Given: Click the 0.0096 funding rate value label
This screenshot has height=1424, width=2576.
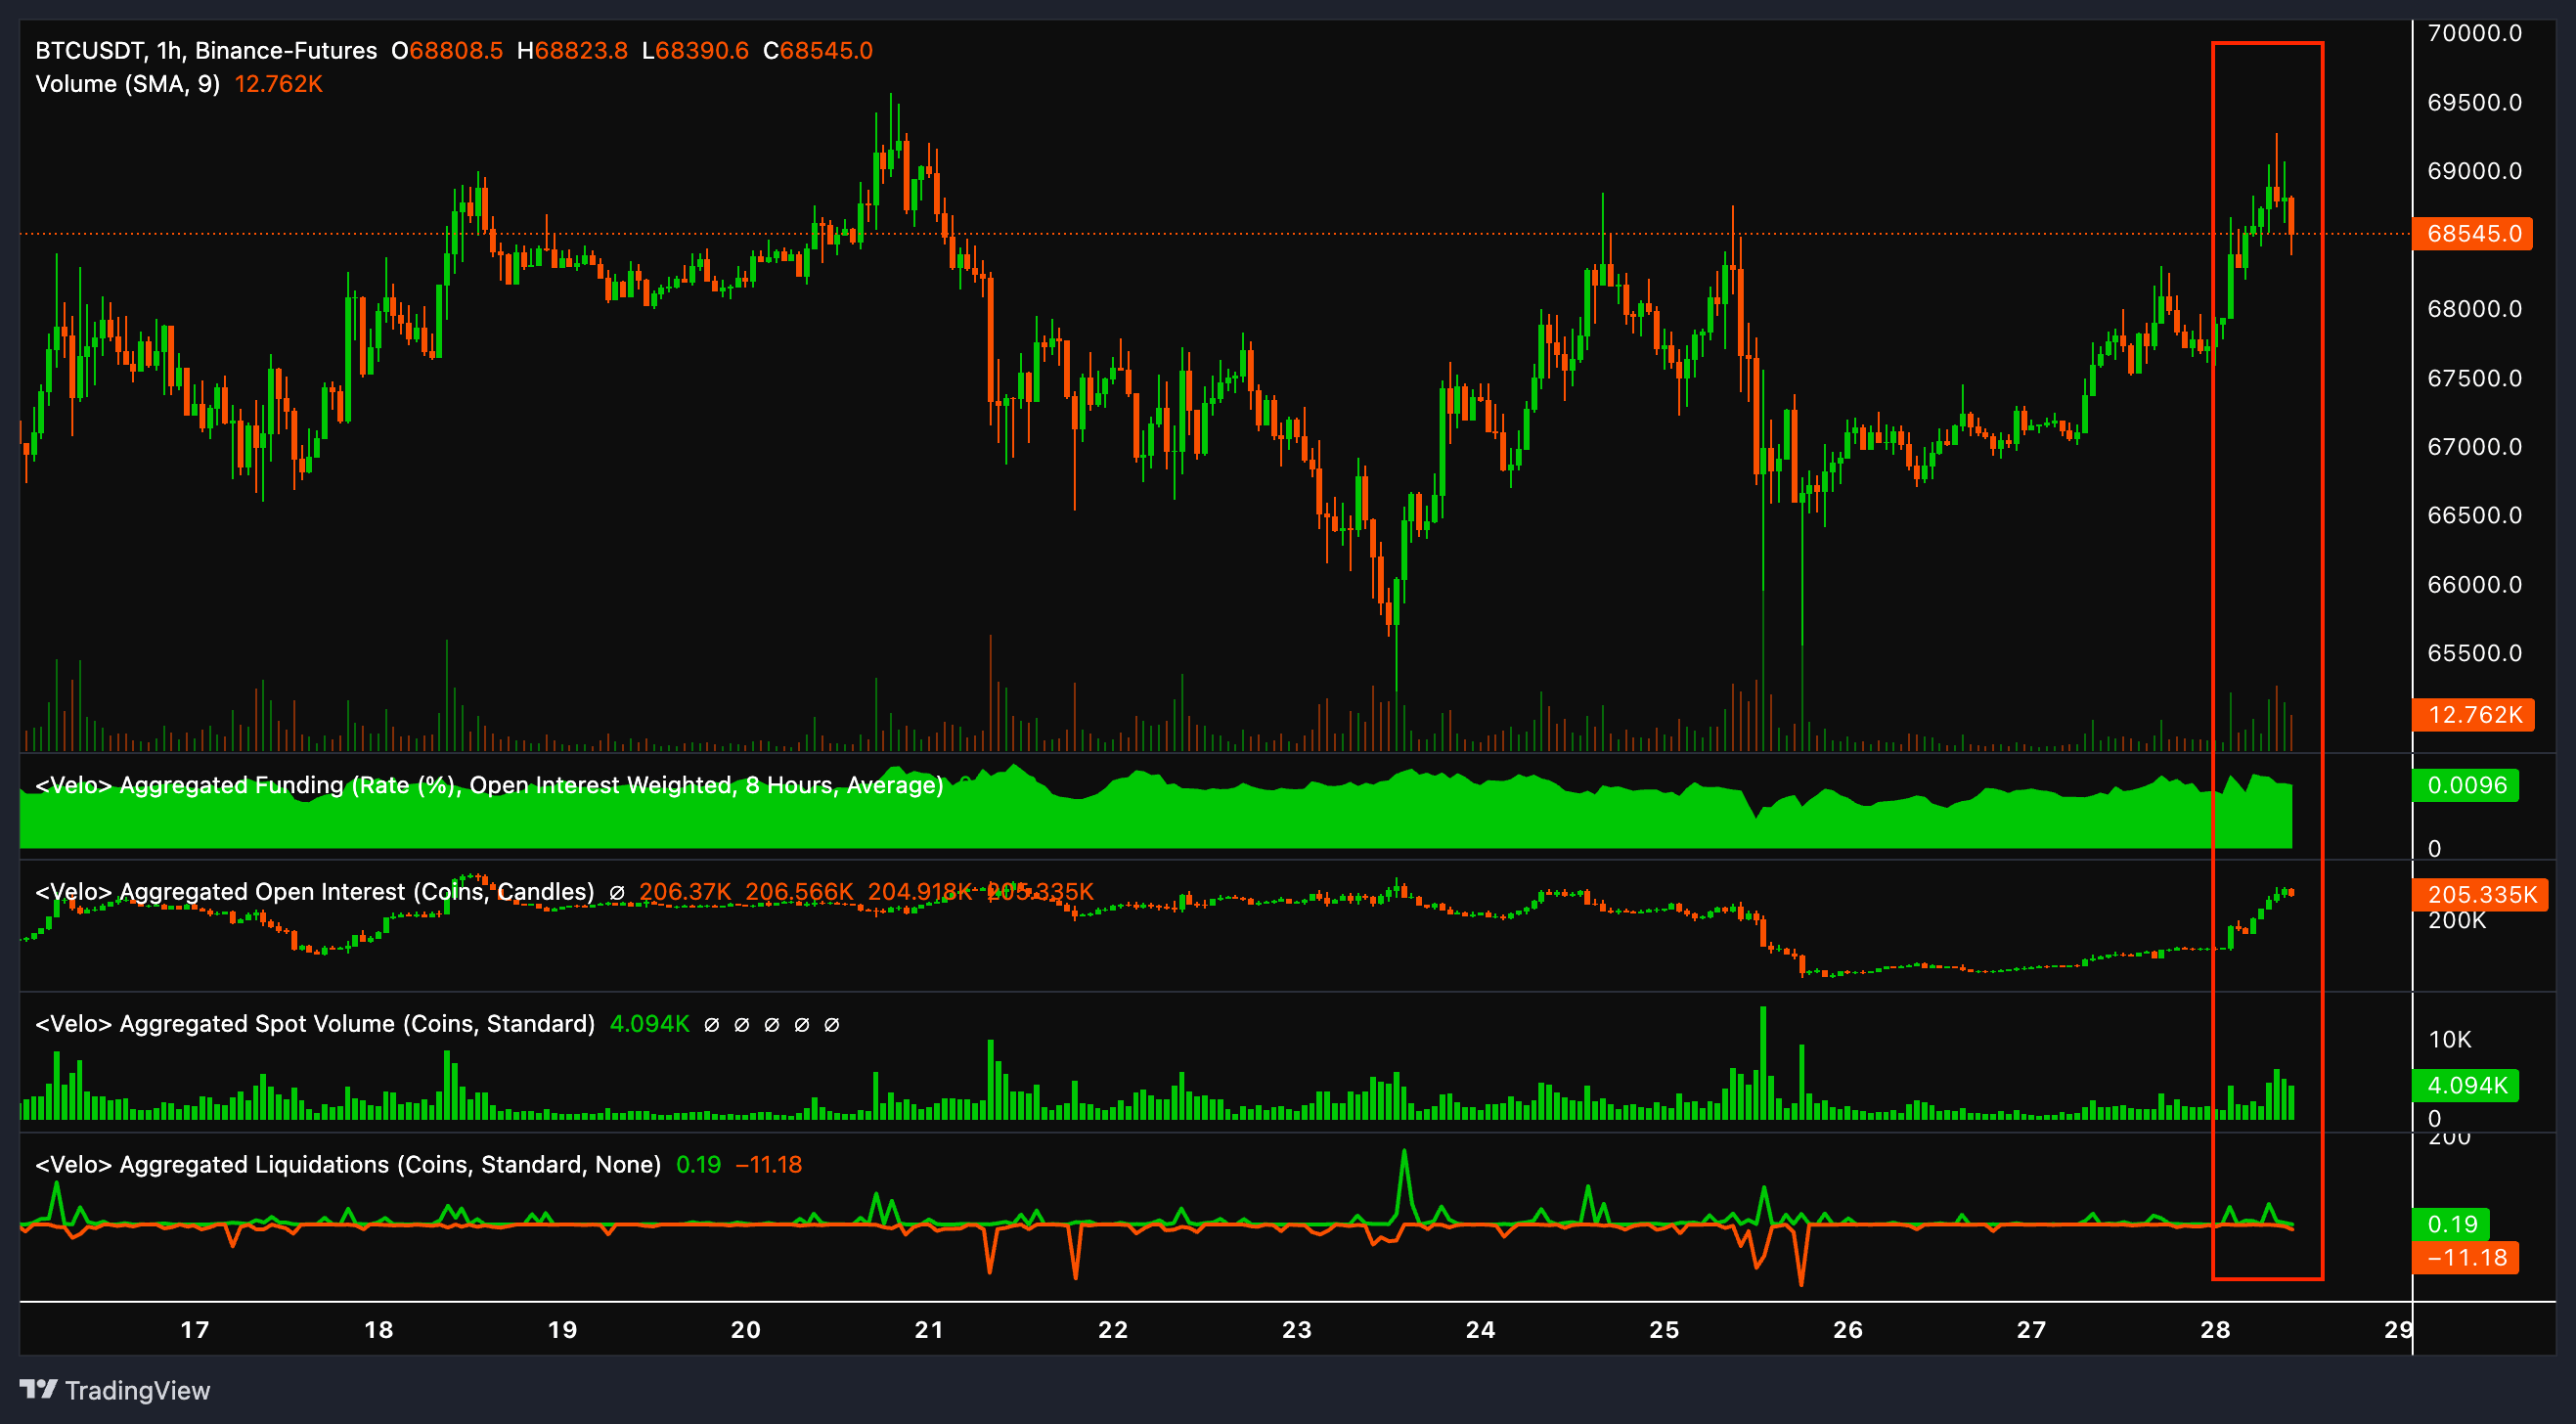Looking at the screenshot, I should pyautogui.click(x=2466, y=786).
